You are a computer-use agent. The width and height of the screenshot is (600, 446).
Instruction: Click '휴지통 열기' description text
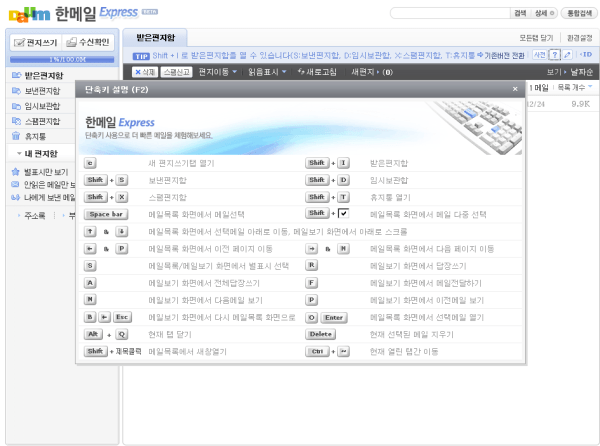click(390, 197)
